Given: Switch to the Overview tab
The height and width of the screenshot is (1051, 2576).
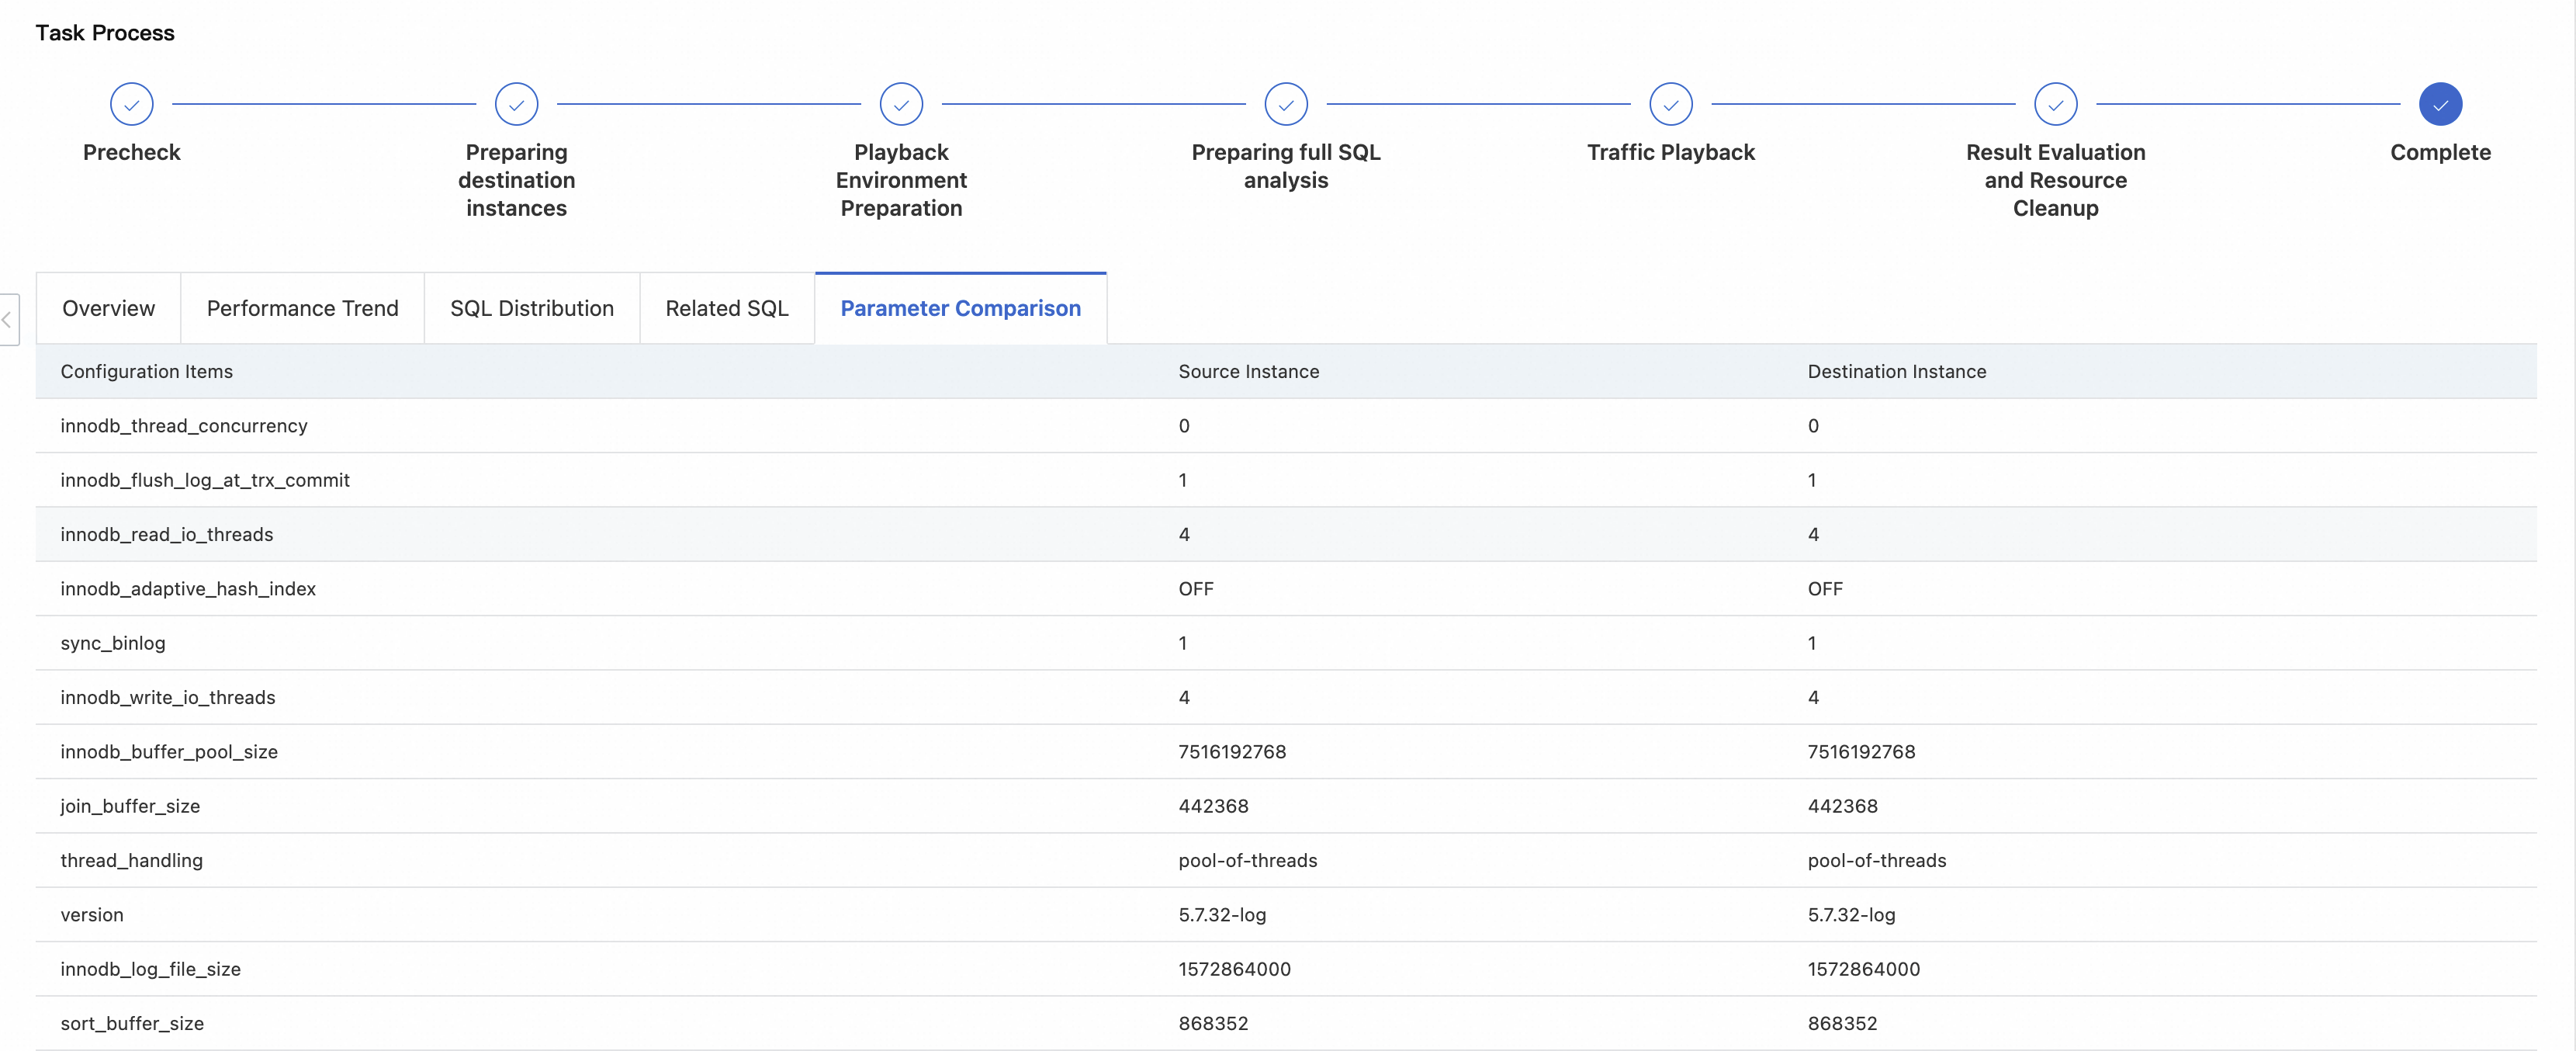Looking at the screenshot, I should click(x=108, y=308).
